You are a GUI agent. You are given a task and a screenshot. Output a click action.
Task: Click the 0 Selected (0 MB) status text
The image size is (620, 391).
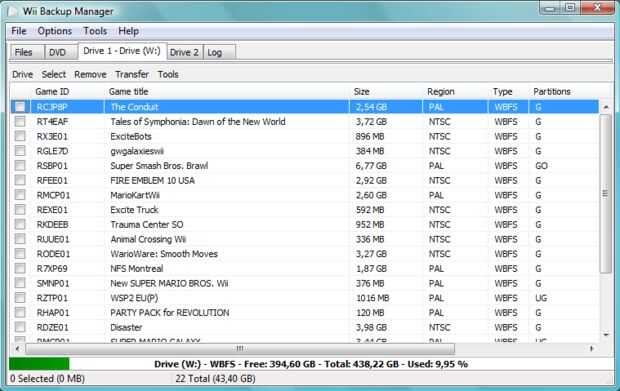click(47, 379)
